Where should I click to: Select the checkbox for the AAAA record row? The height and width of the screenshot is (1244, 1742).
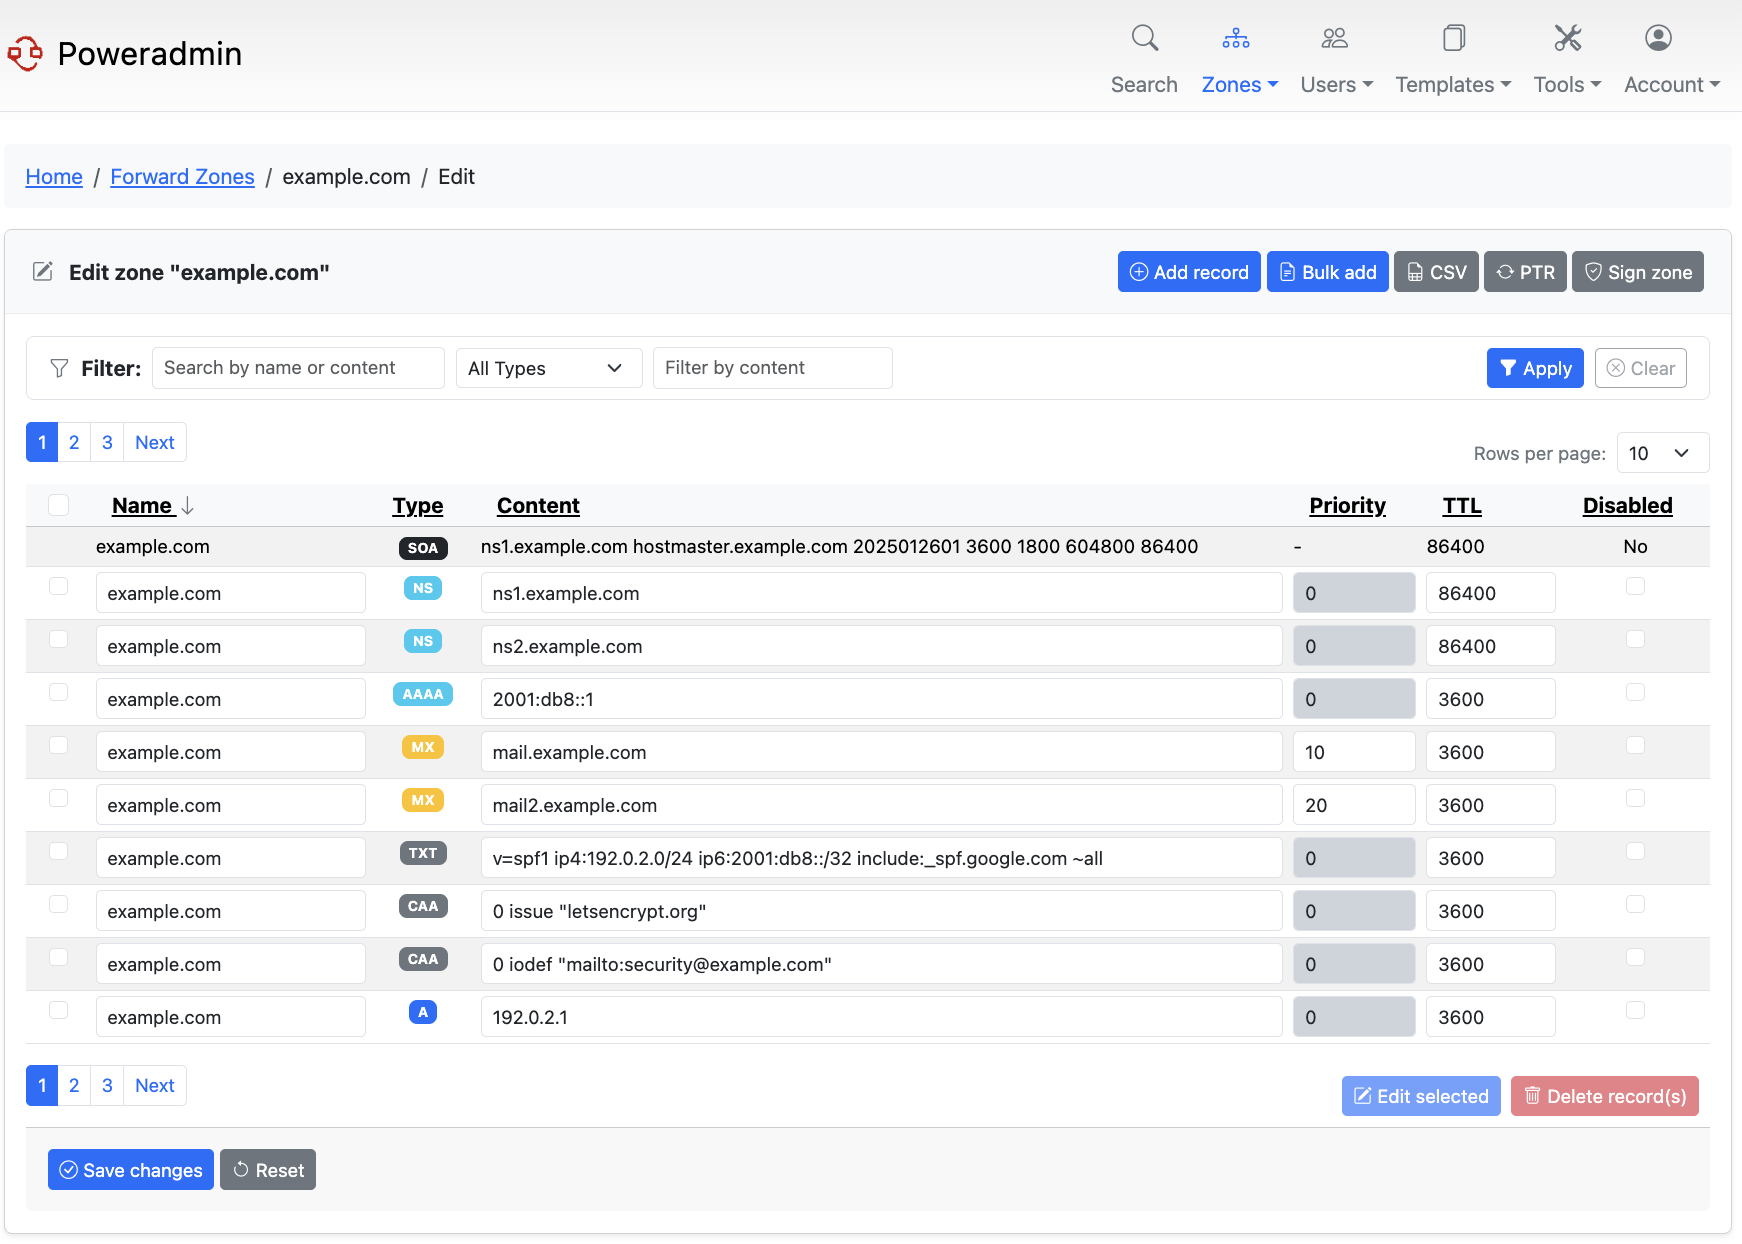(58, 691)
